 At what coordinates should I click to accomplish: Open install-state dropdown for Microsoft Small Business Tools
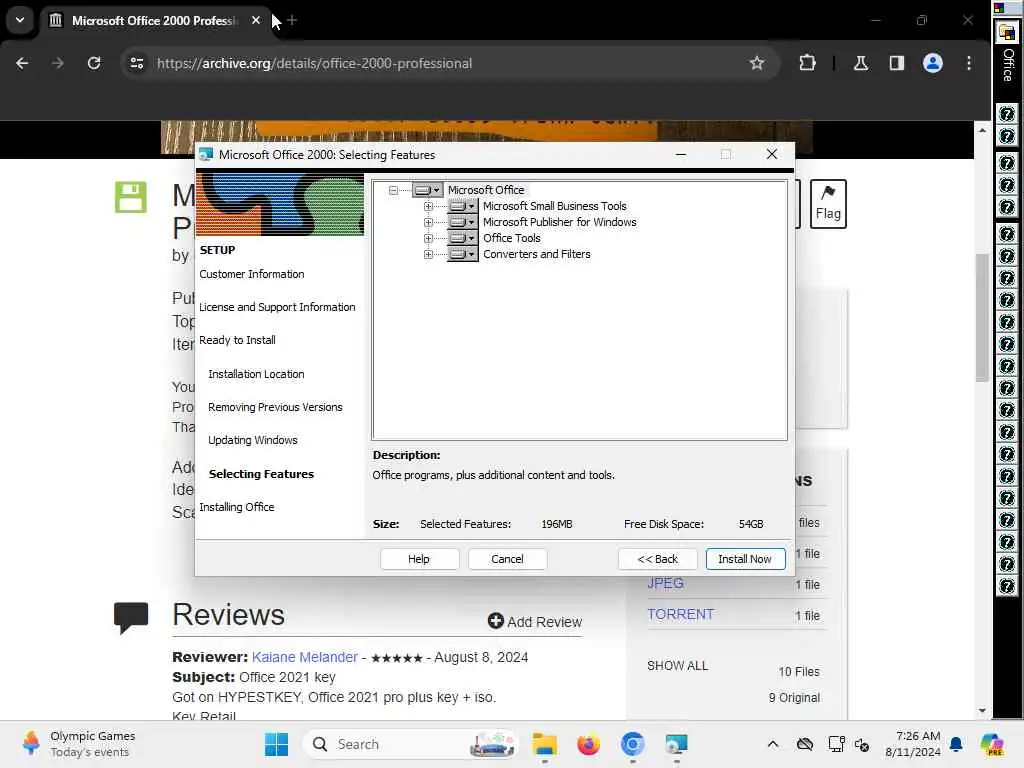point(462,206)
